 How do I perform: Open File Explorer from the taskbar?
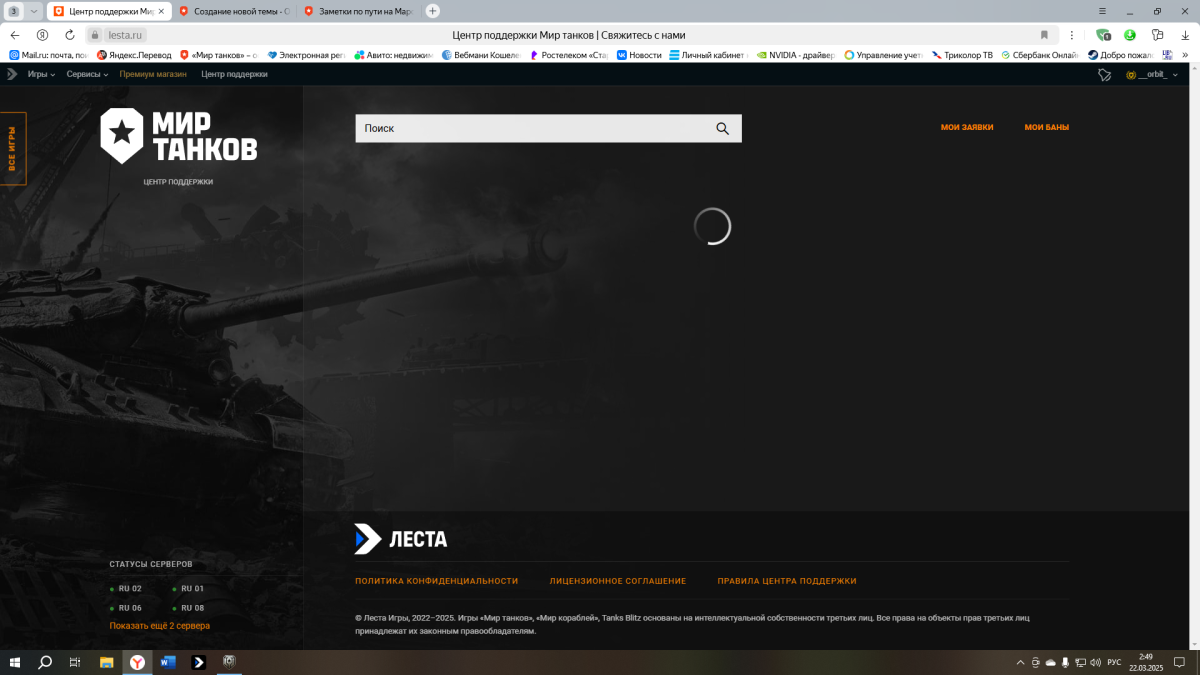(106, 662)
